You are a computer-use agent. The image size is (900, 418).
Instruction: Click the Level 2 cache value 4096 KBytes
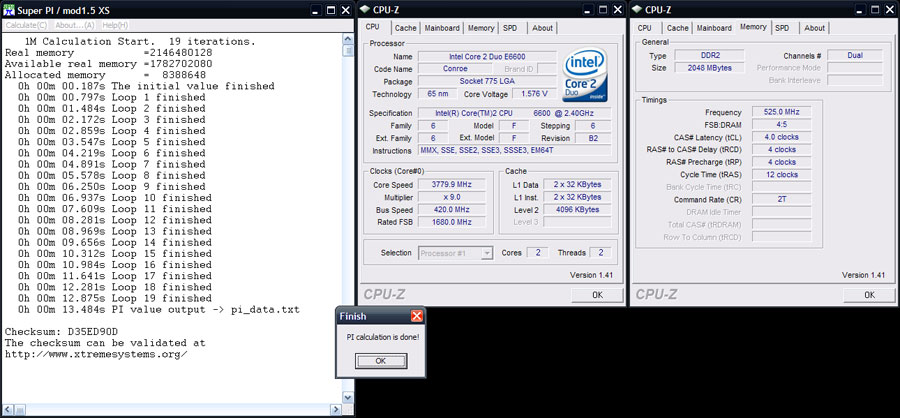[x=577, y=210]
